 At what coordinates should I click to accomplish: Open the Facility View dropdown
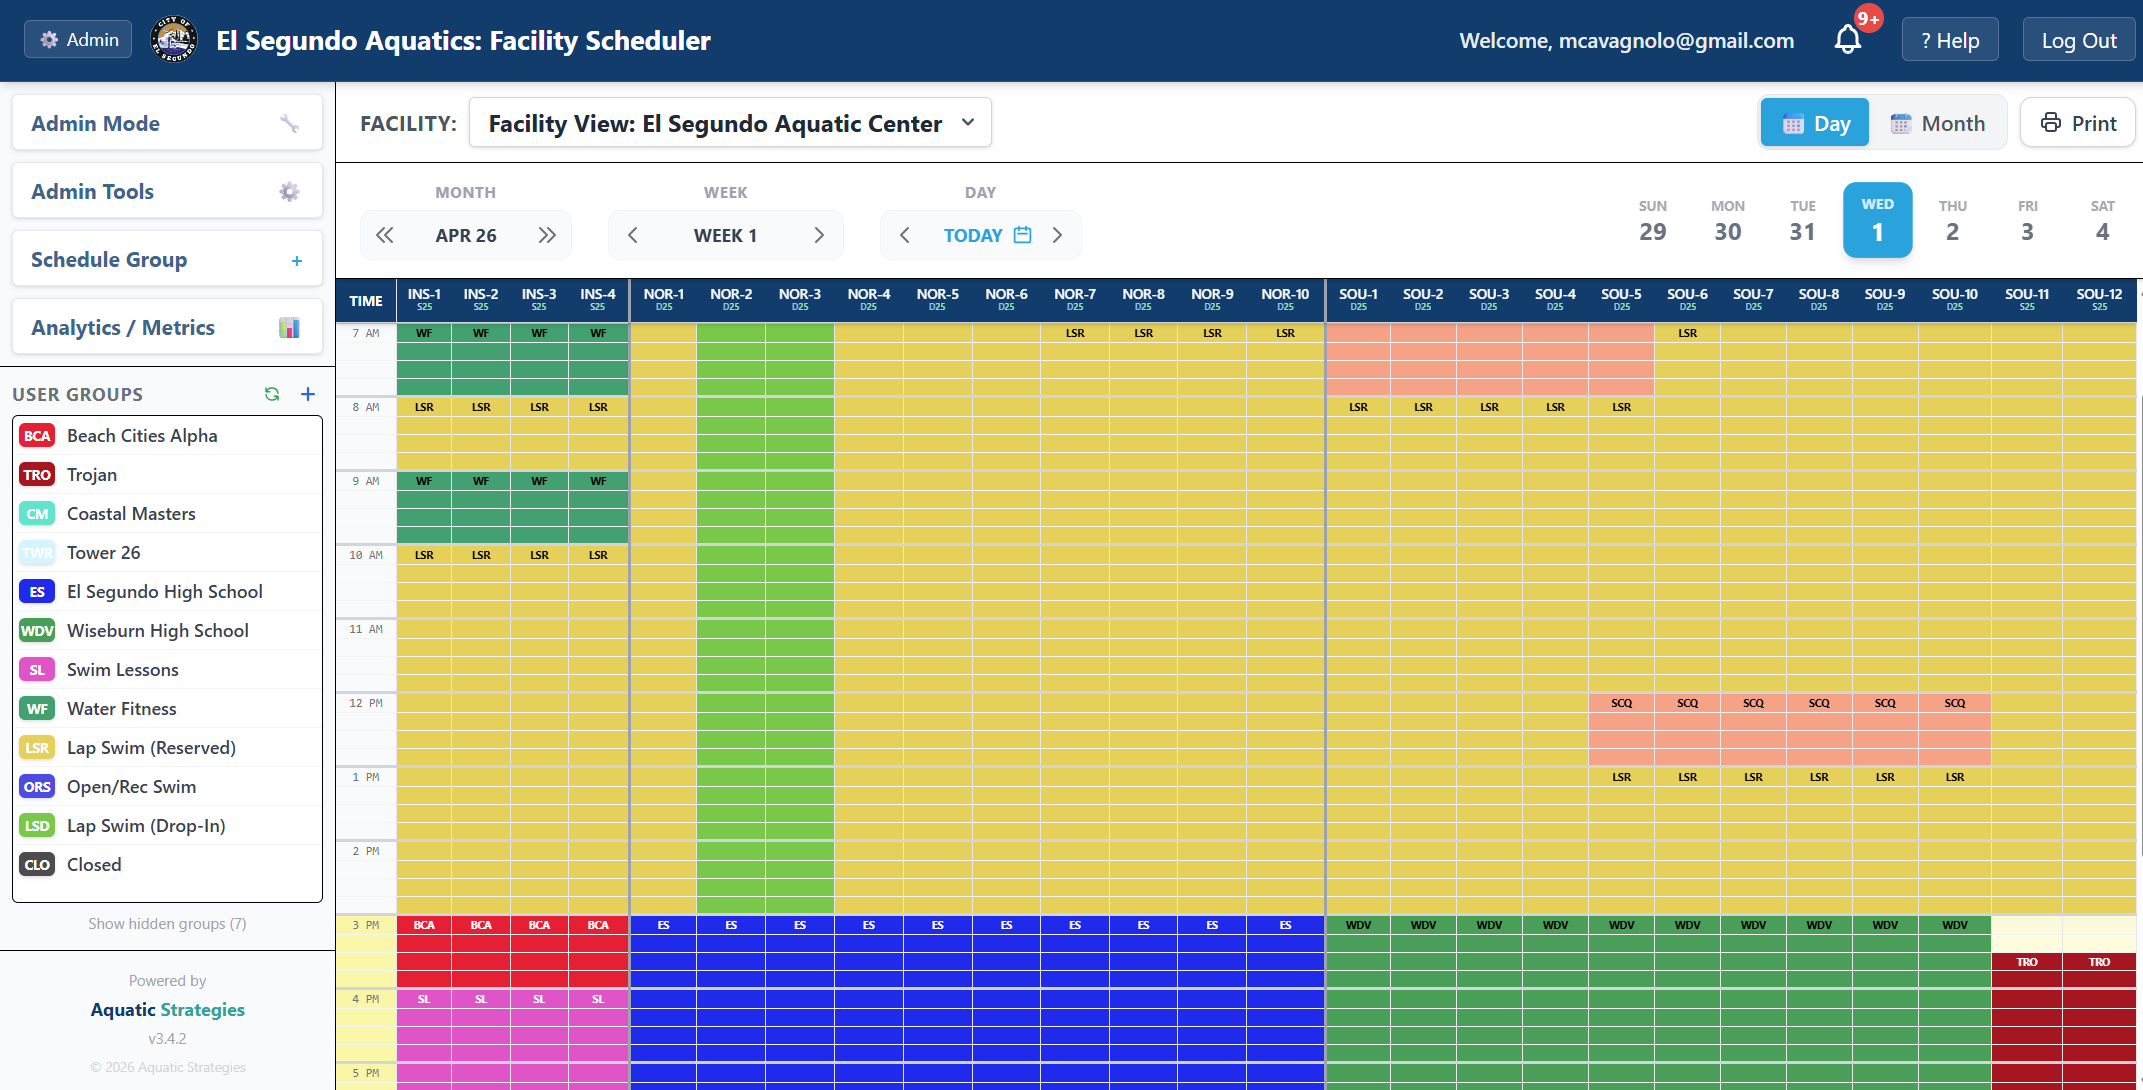[x=731, y=122]
